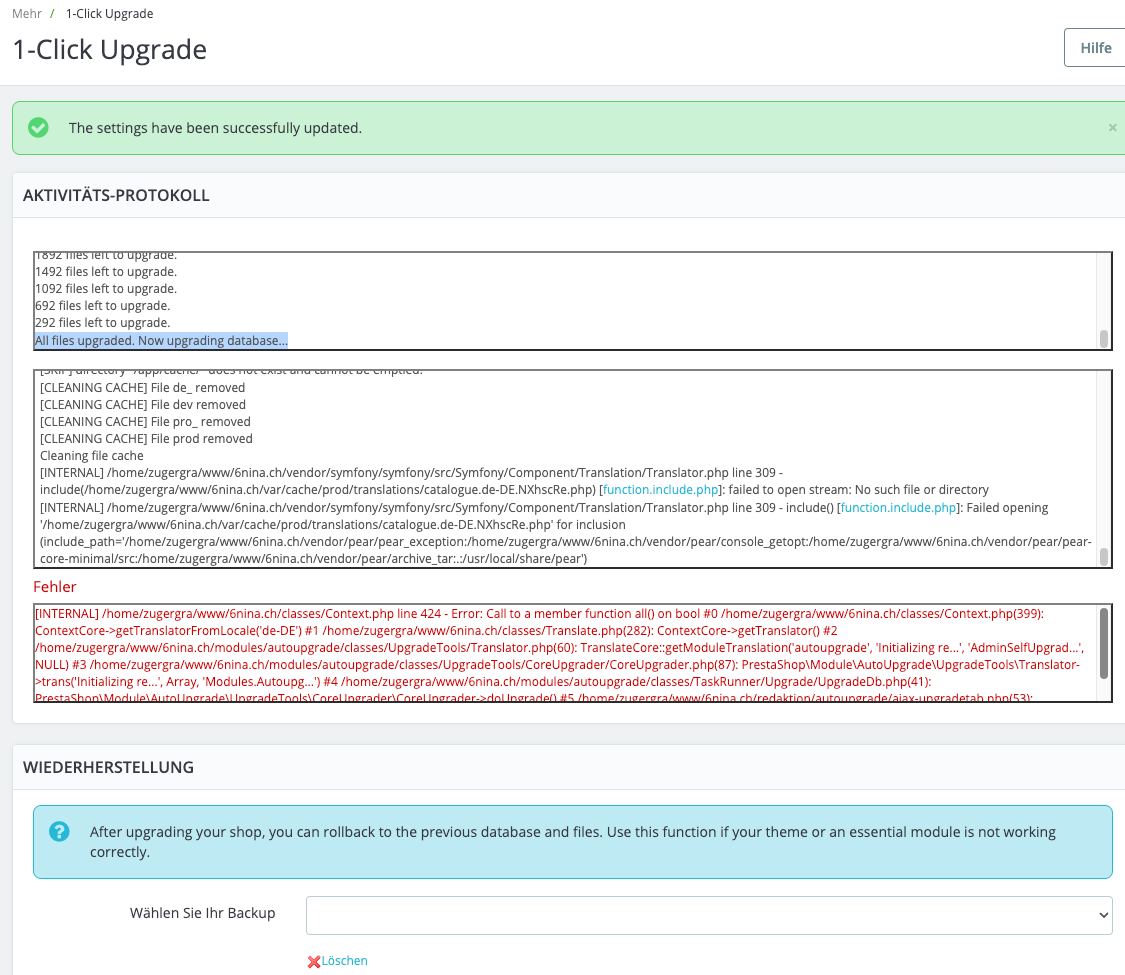The width and height of the screenshot is (1125, 975).
Task: Click 'Cleaning file cache' log line
Action: point(92,456)
